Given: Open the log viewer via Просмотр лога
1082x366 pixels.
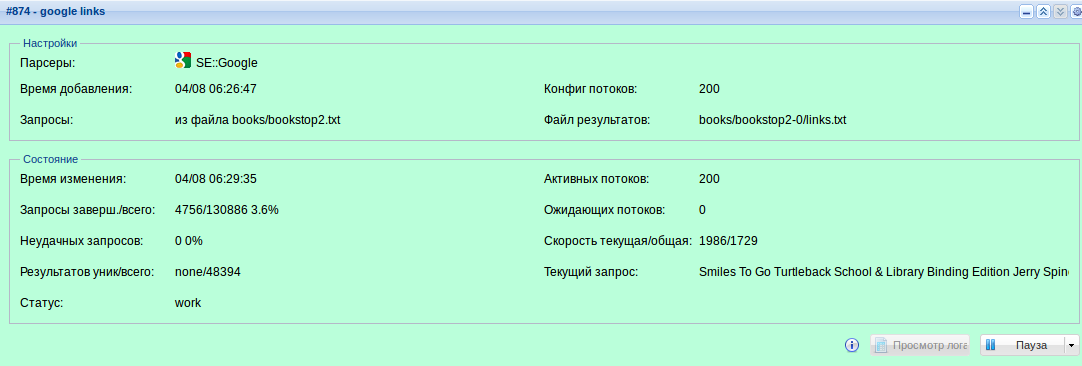Looking at the screenshot, I should (920, 345).
